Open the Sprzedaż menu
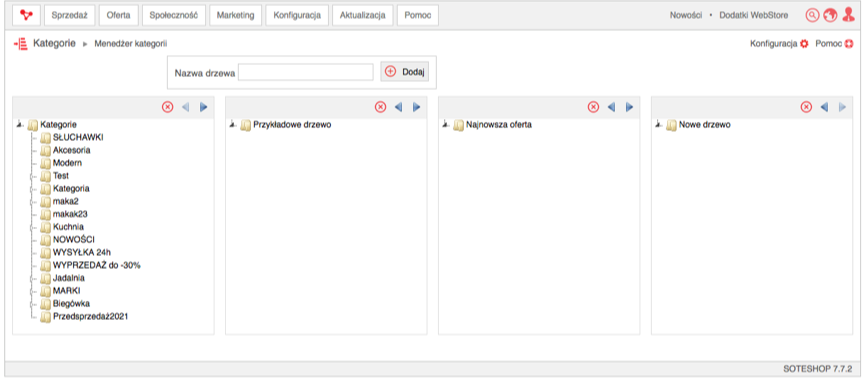This screenshot has width=864, height=380. pos(69,15)
